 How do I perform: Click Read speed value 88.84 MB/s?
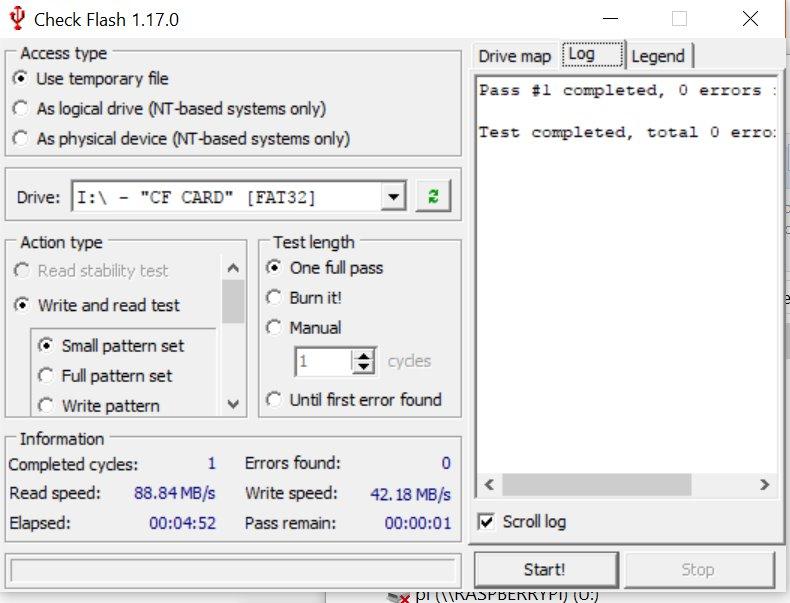click(x=174, y=493)
